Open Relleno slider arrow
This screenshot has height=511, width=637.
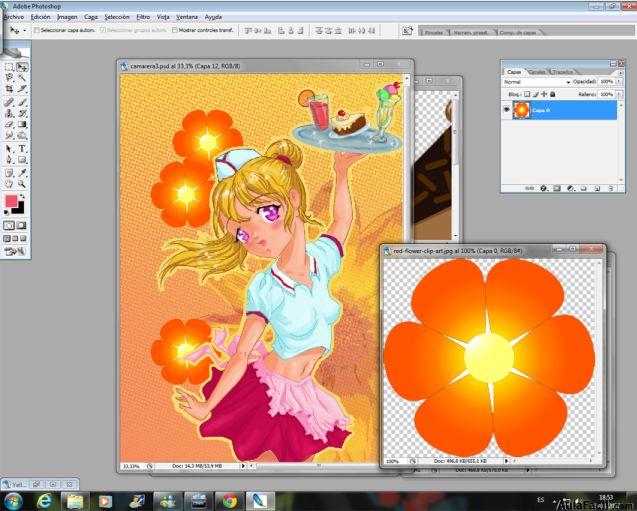click(619, 94)
